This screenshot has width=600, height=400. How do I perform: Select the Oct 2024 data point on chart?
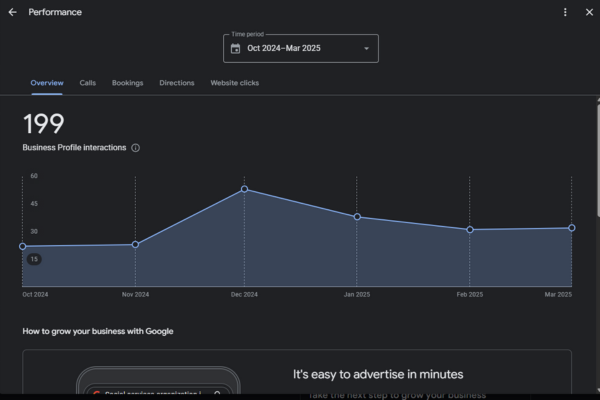[x=23, y=247]
